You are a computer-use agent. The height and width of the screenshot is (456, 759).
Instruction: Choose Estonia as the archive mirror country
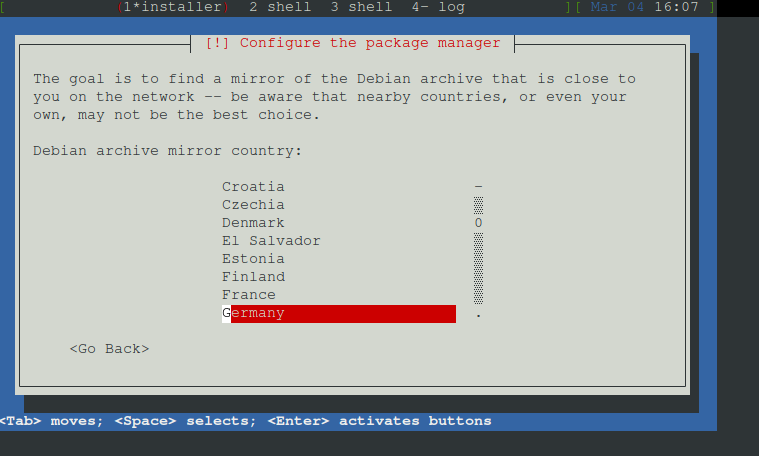(x=253, y=258)
